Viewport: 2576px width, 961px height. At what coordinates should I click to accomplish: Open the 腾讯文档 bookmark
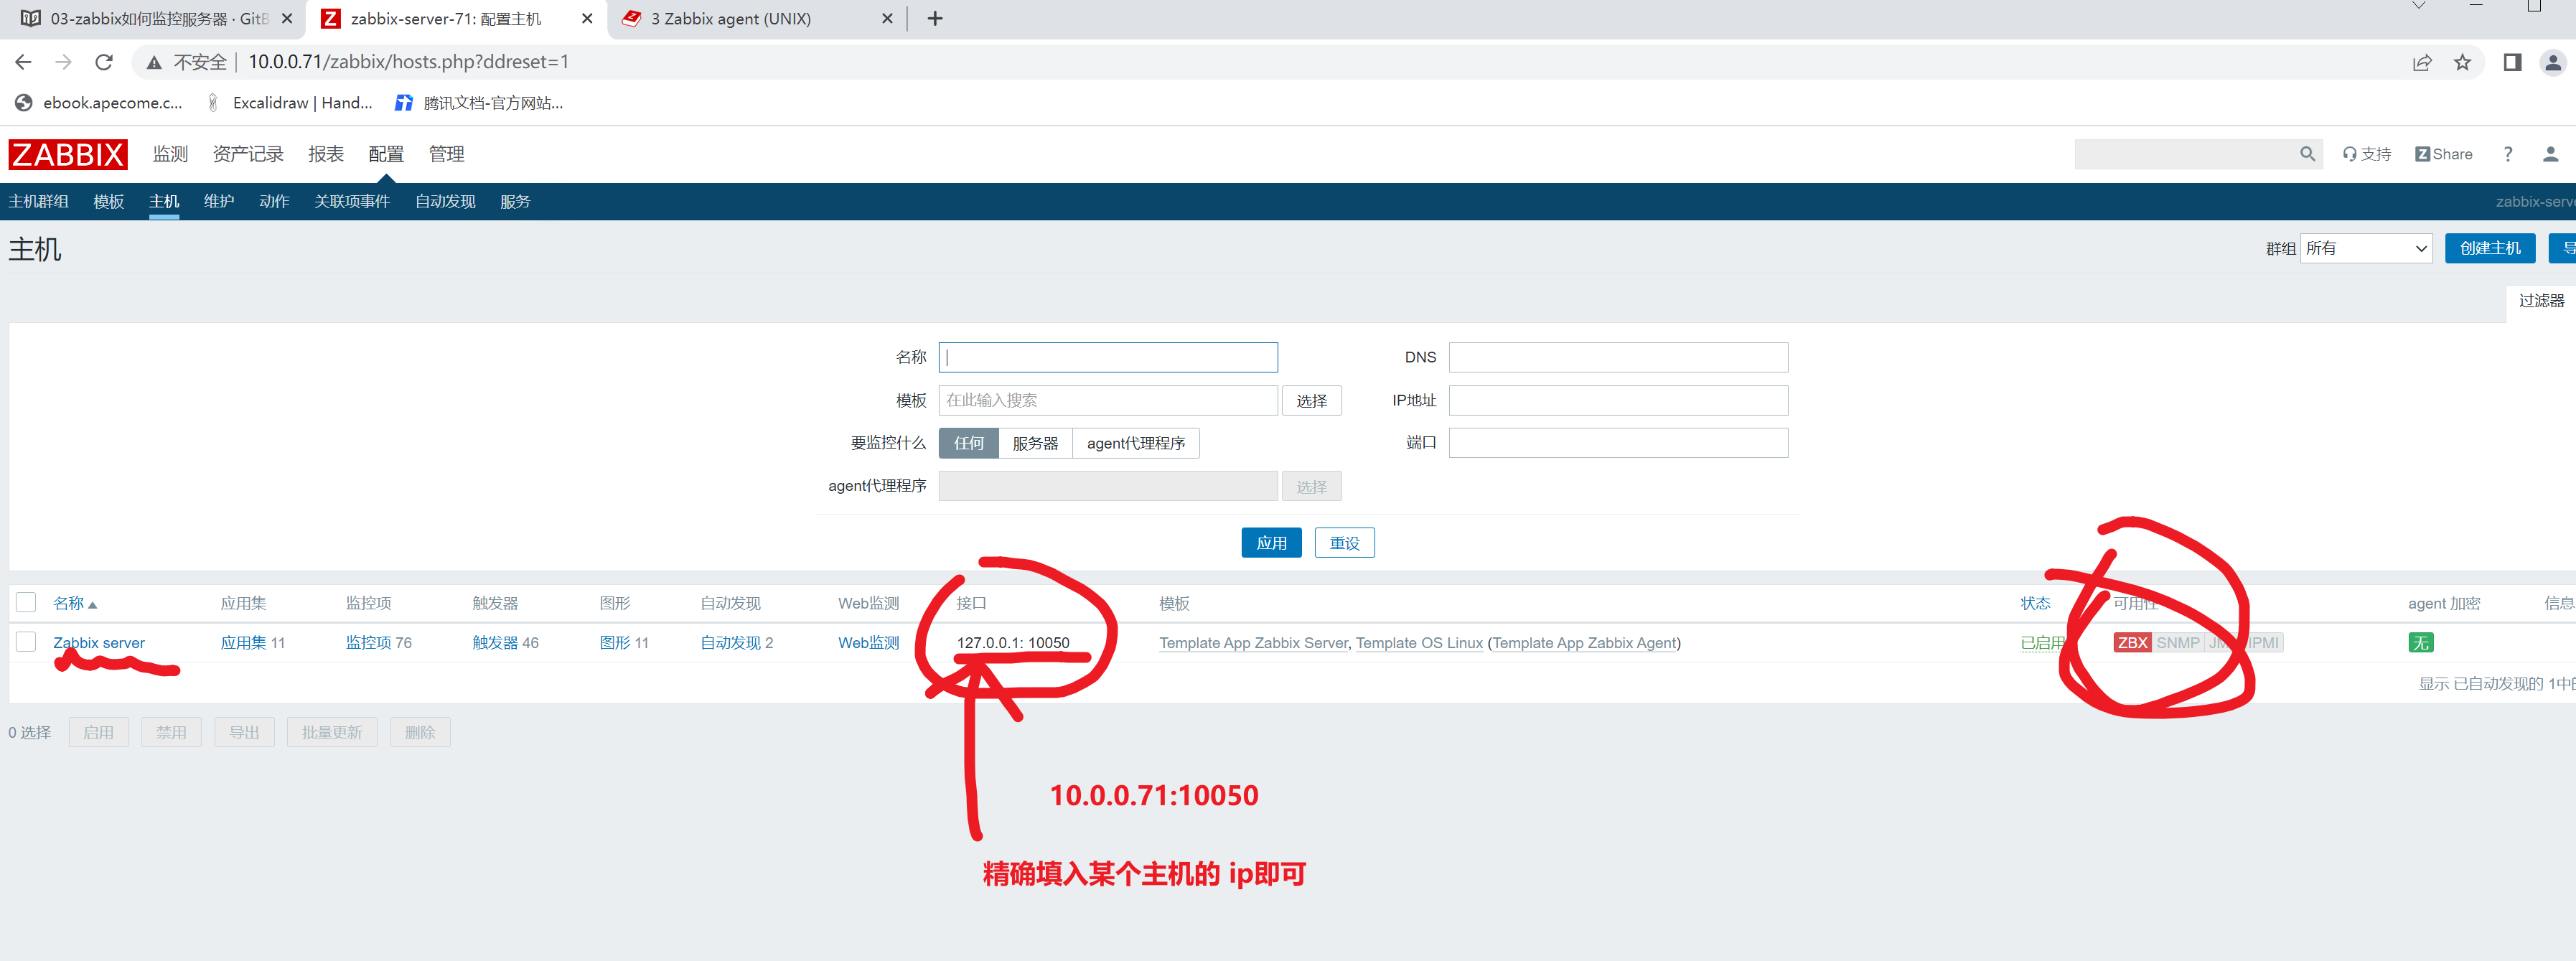(x=479, y=103)
